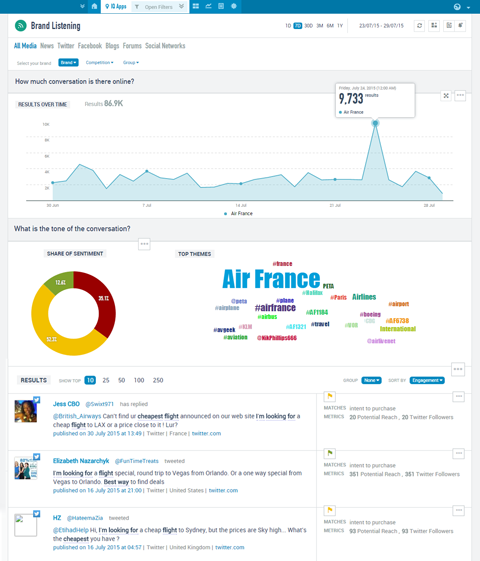
Task: Switch to the Social Networks tab
Action: [165, 46]
